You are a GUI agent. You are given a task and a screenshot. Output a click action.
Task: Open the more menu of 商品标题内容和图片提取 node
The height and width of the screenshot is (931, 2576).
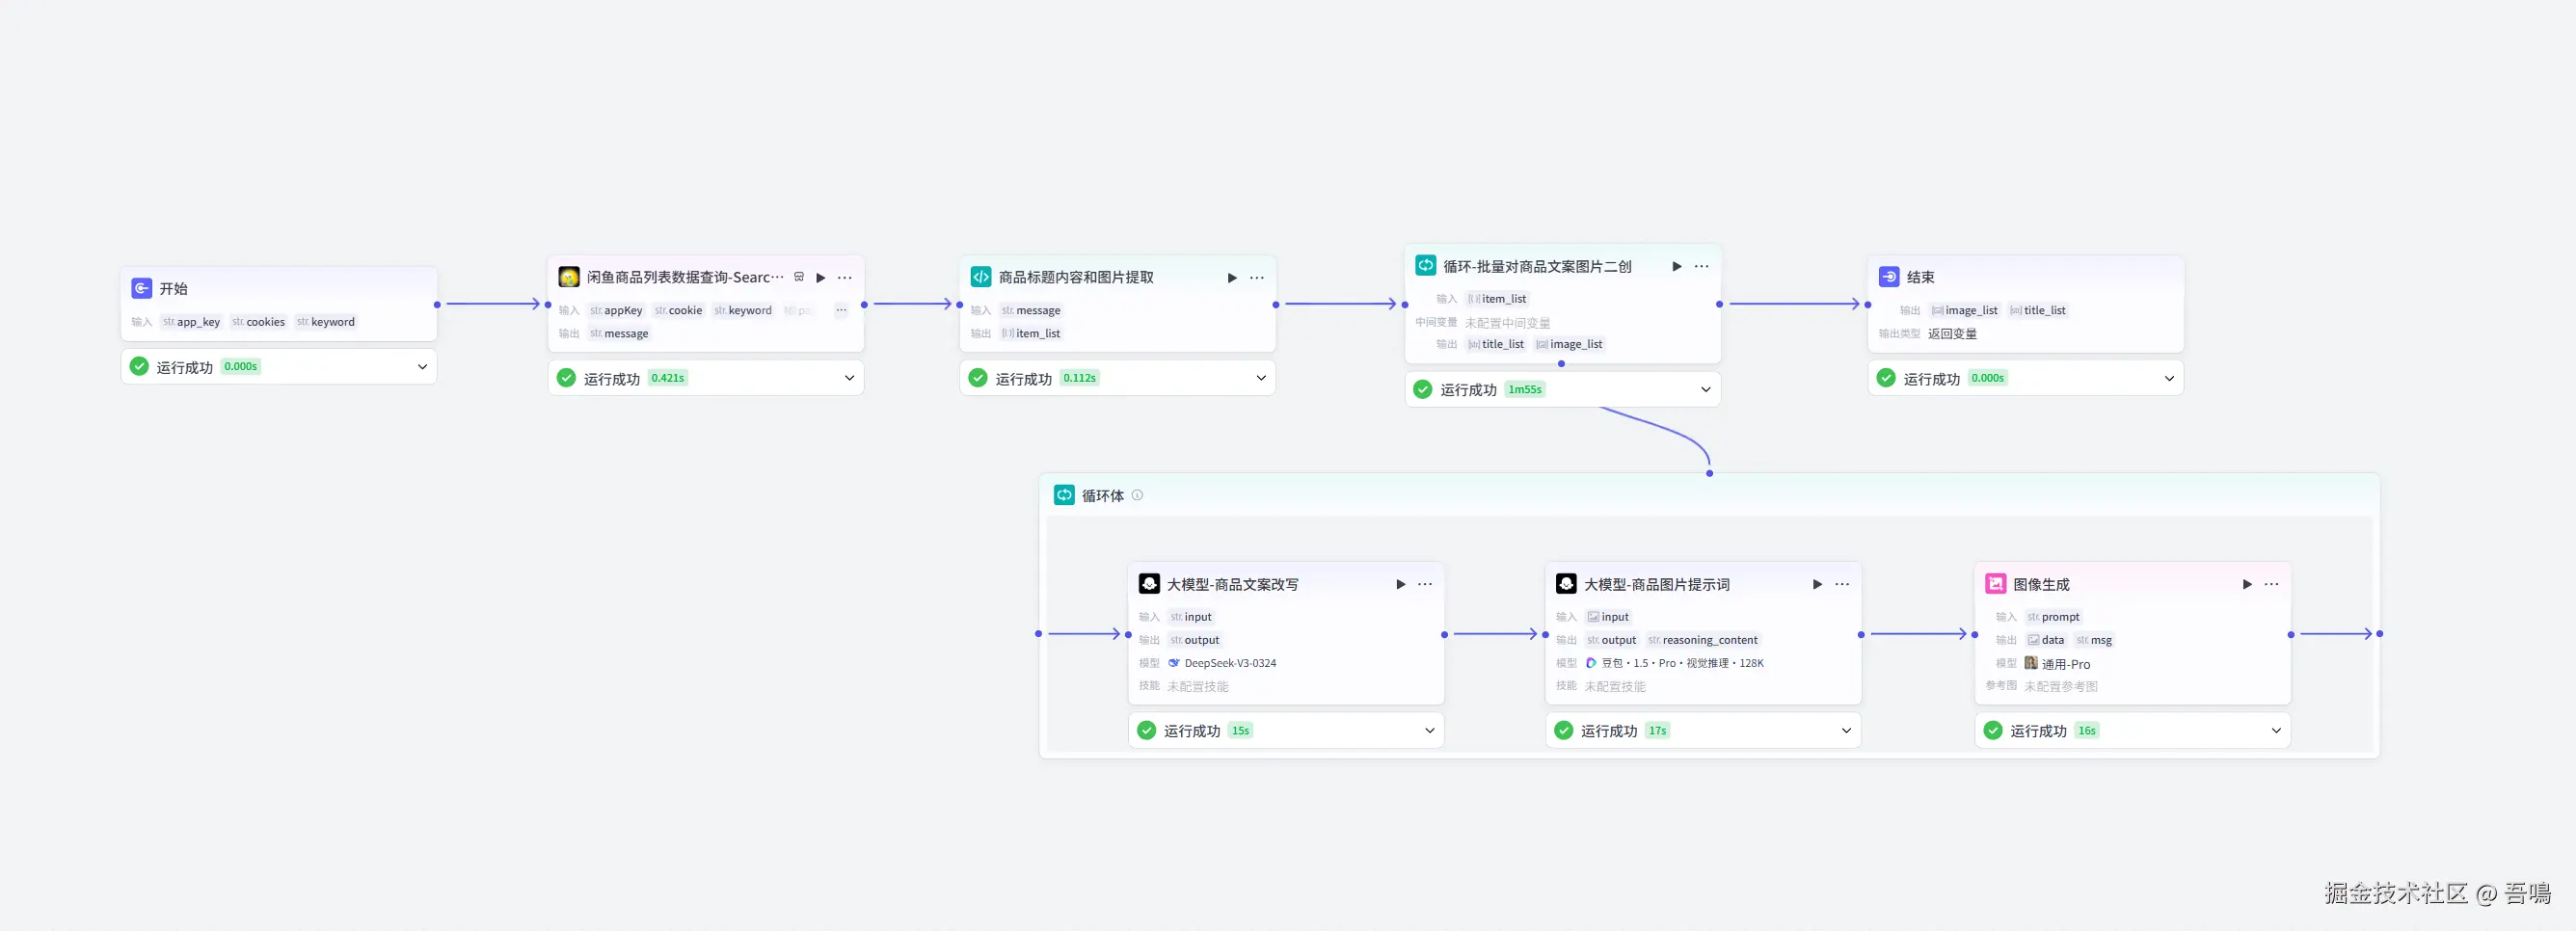pos(1257,278)
